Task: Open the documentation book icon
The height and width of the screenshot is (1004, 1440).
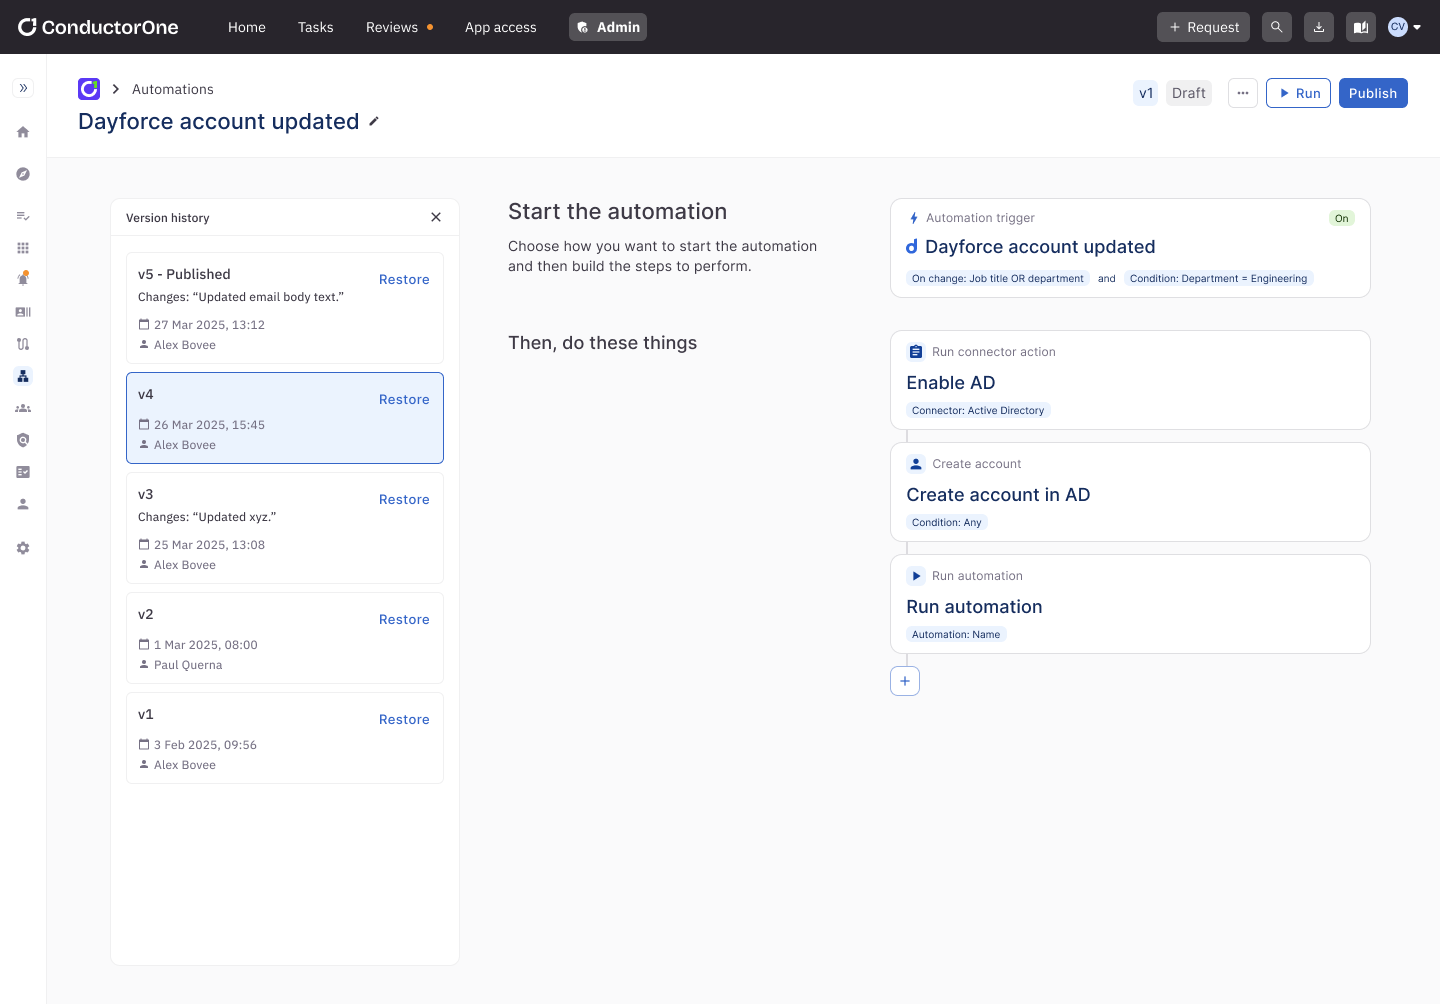Action: tap(1361, 27)
